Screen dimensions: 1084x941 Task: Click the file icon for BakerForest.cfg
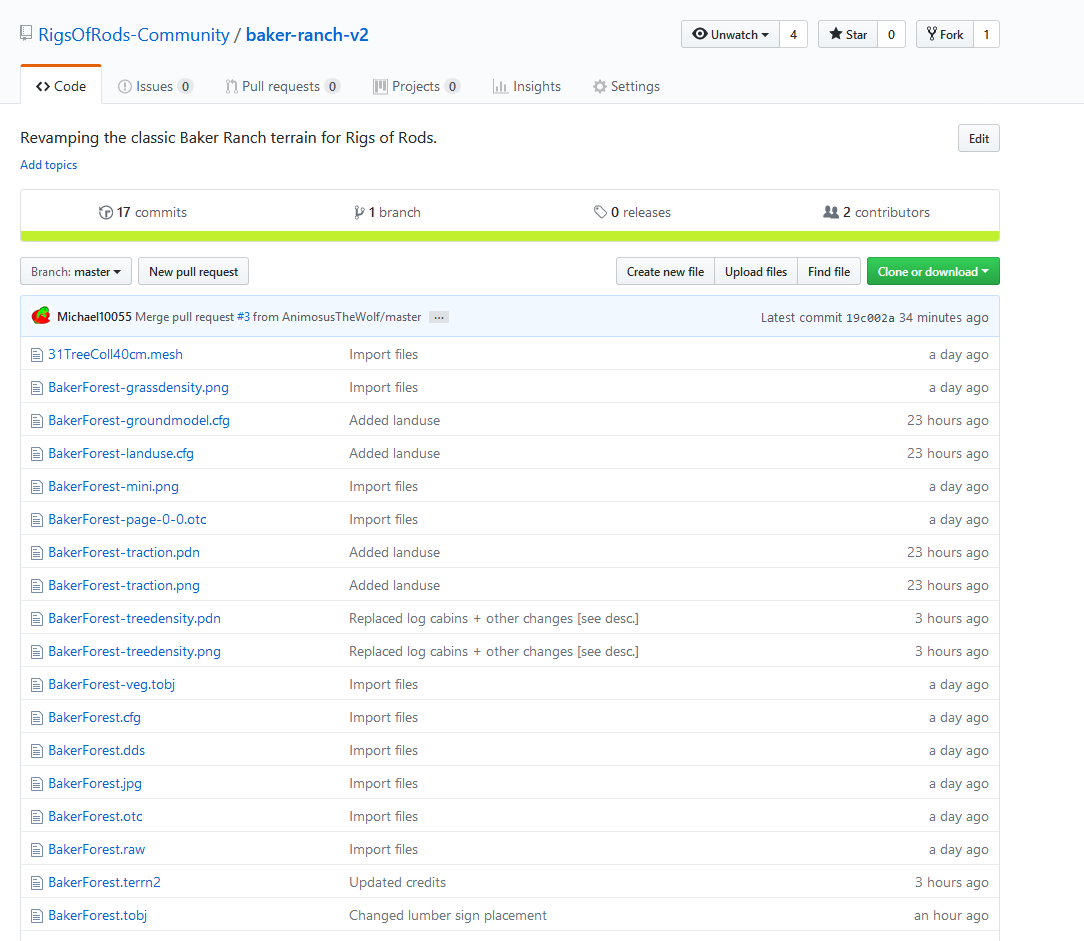click(x=37, y=718)
